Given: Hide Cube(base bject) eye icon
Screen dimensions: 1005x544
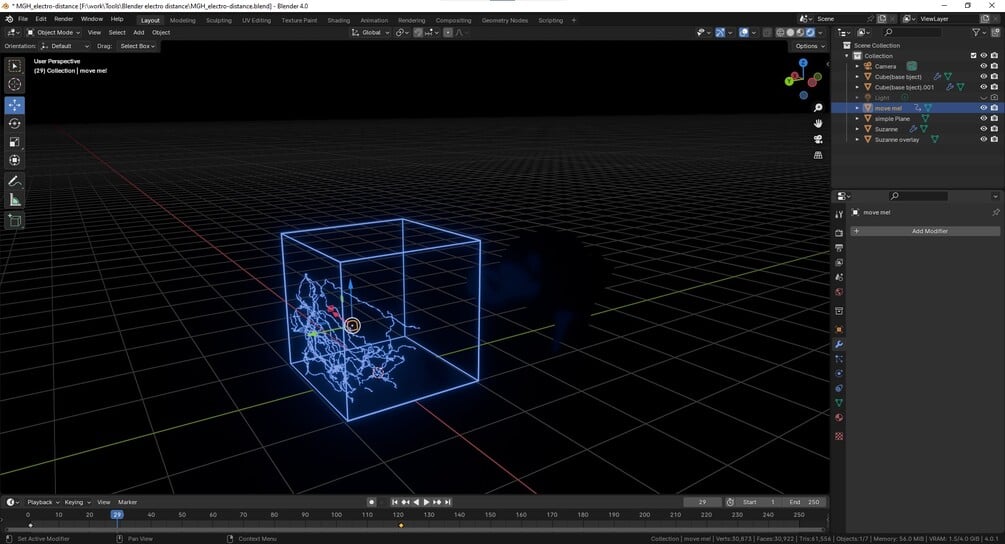Looking at the screenshot, I should (x=983, y=76).
